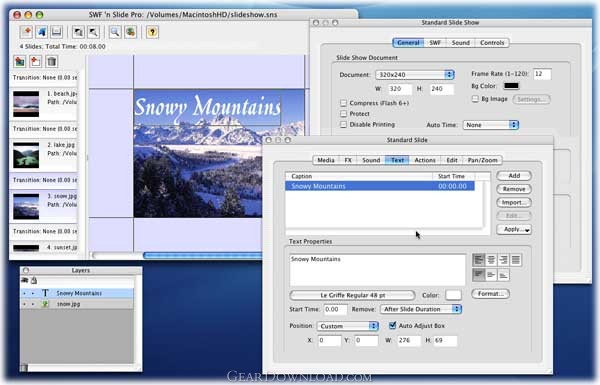Click the magnifying glass zoom icon
This screenshot has width=600, height=385.
point(115,32)
